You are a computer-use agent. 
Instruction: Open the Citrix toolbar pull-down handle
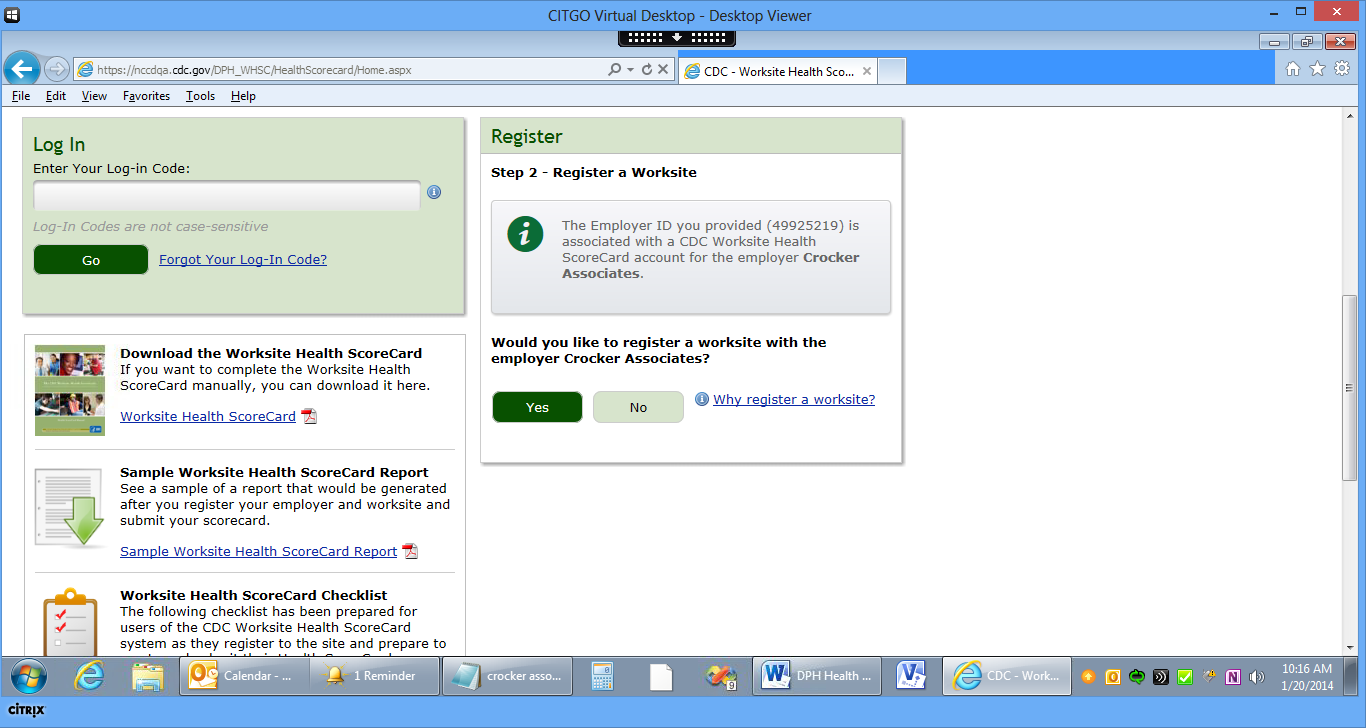(x=677, y=37)
